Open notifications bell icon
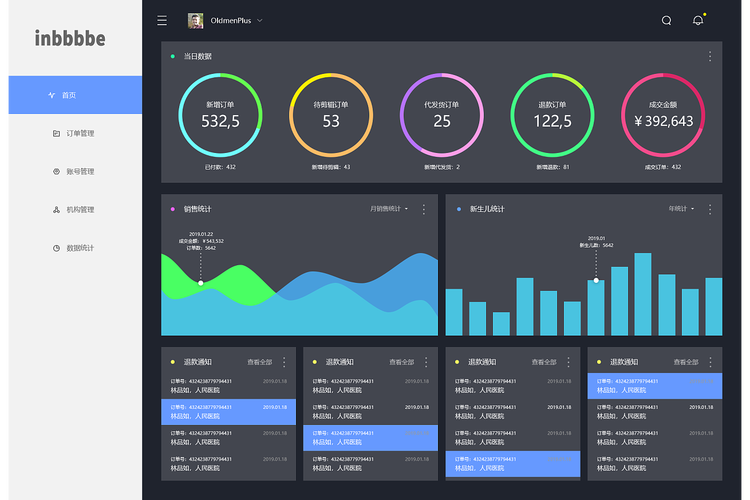The width and height of the screenshot is (750, 500). click(x=698, y=20)
